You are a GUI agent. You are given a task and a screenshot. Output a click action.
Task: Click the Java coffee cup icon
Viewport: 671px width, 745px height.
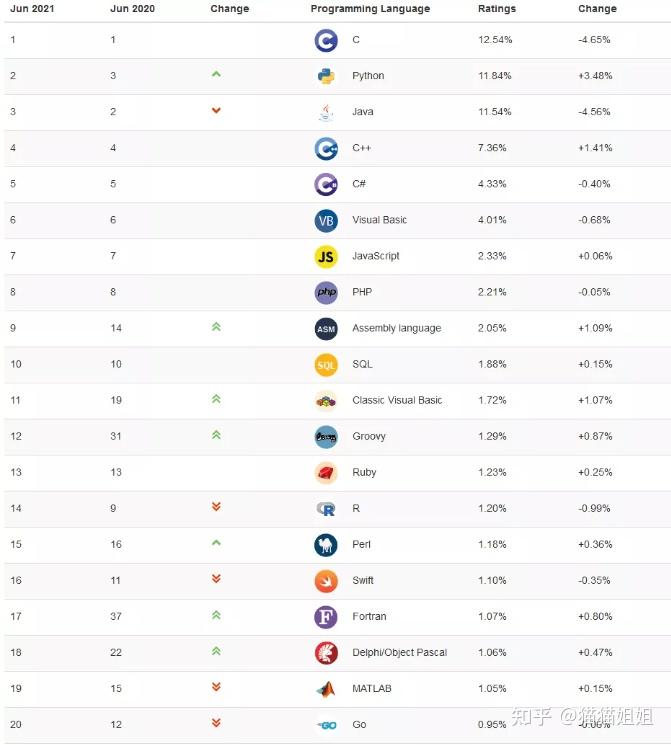click(326, 112)
